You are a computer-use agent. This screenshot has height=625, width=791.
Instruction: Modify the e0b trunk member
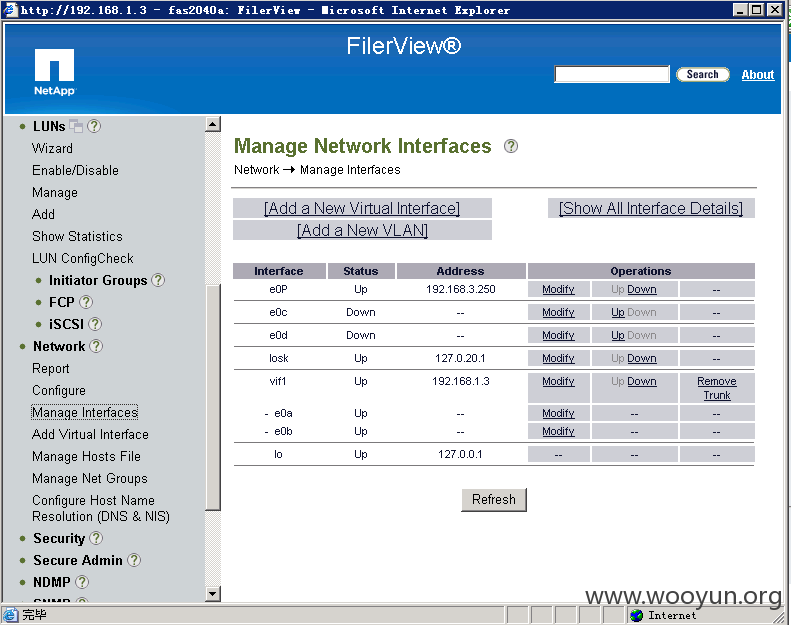pyautogui.click(x=558, y=432)
